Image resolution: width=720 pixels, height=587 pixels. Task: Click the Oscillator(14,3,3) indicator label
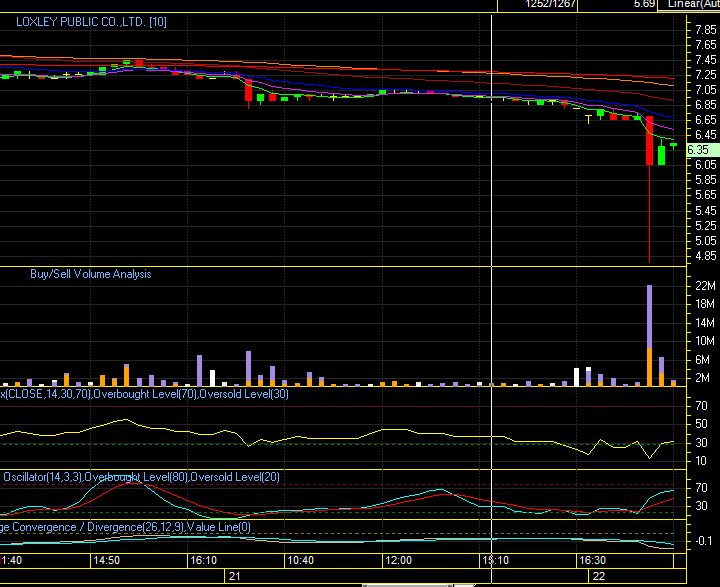click(141, 477)
